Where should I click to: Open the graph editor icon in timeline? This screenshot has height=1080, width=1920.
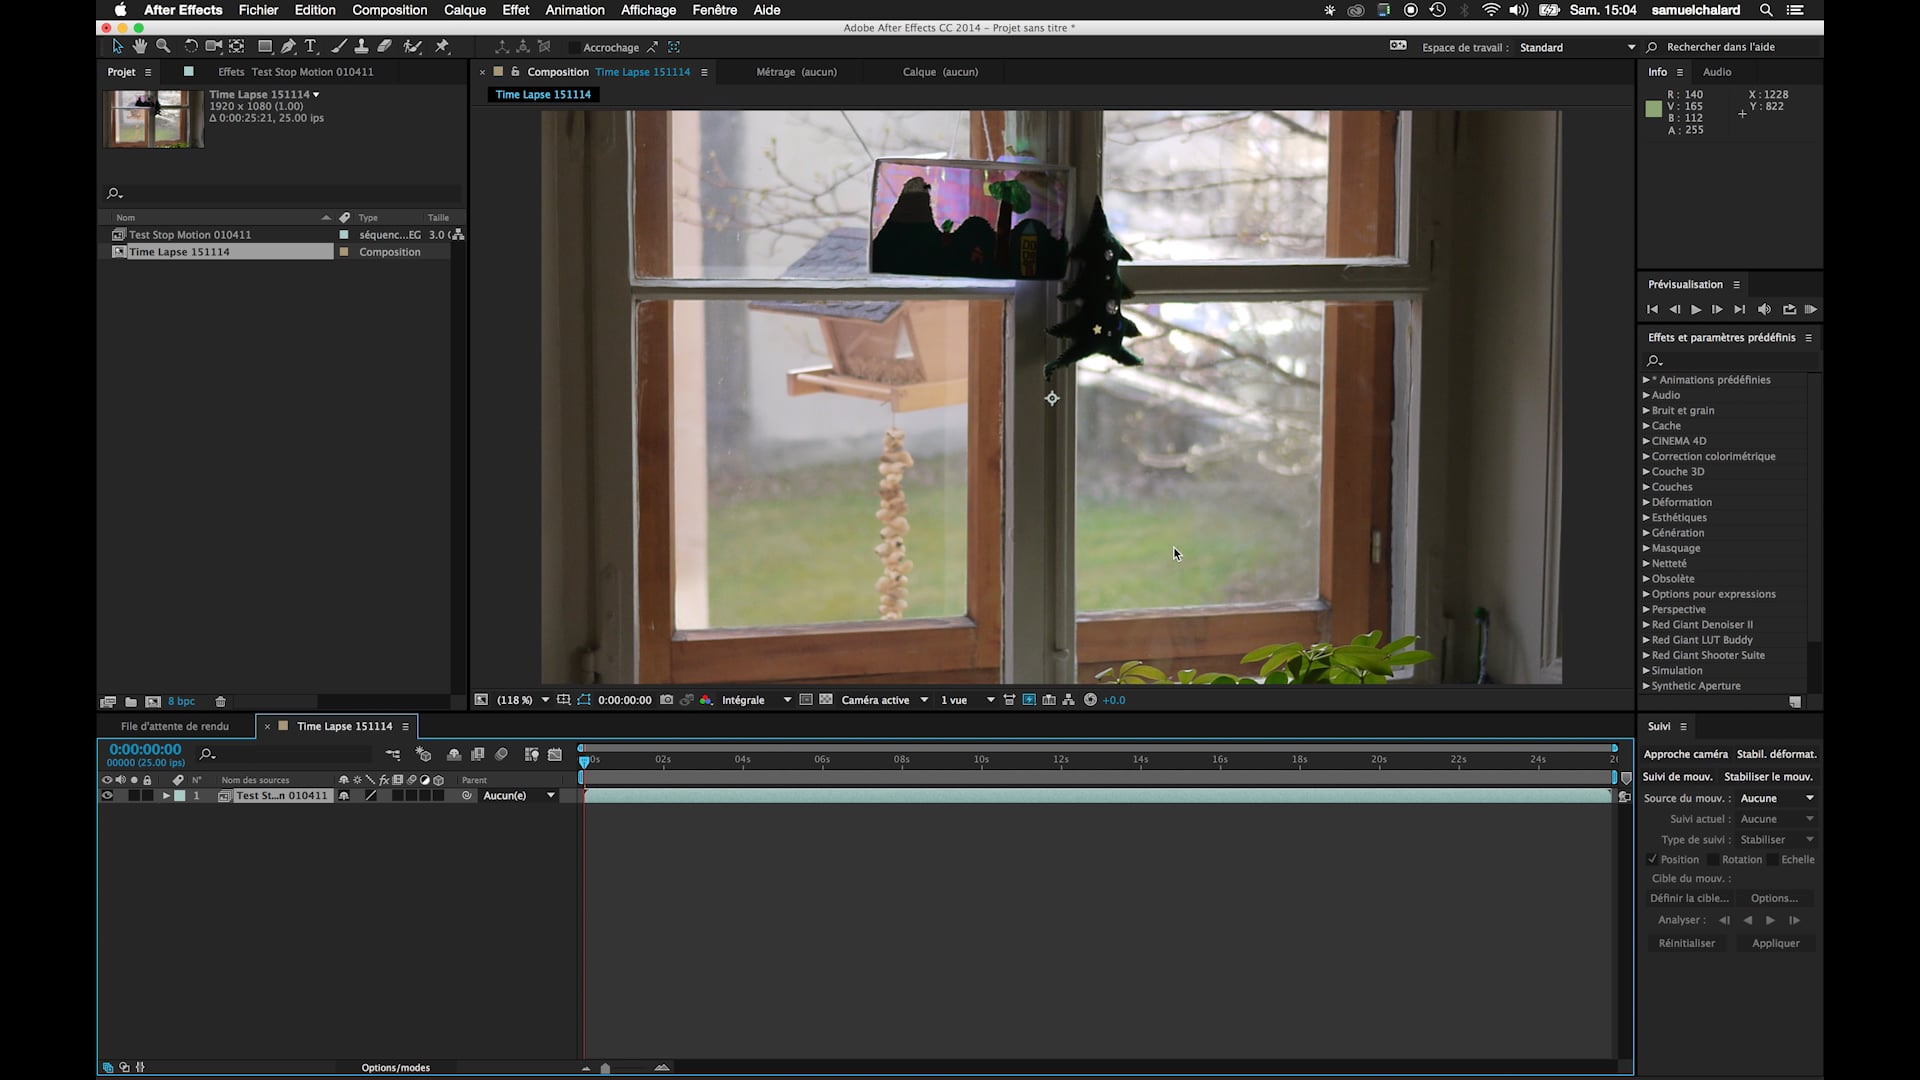coord(555,755)
